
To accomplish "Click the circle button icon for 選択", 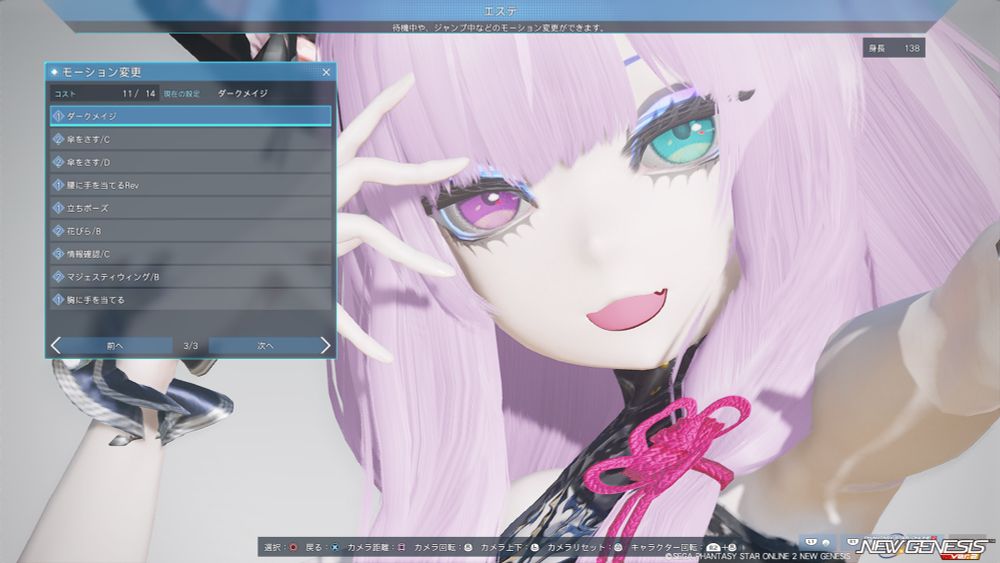I will [293, 547].
